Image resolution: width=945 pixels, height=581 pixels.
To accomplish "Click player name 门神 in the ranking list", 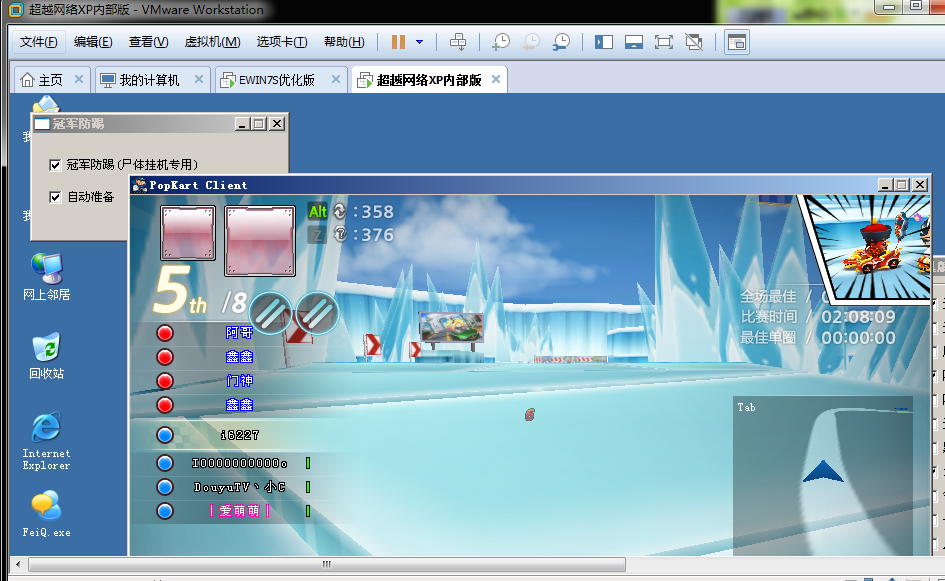I will coord(239,381).
